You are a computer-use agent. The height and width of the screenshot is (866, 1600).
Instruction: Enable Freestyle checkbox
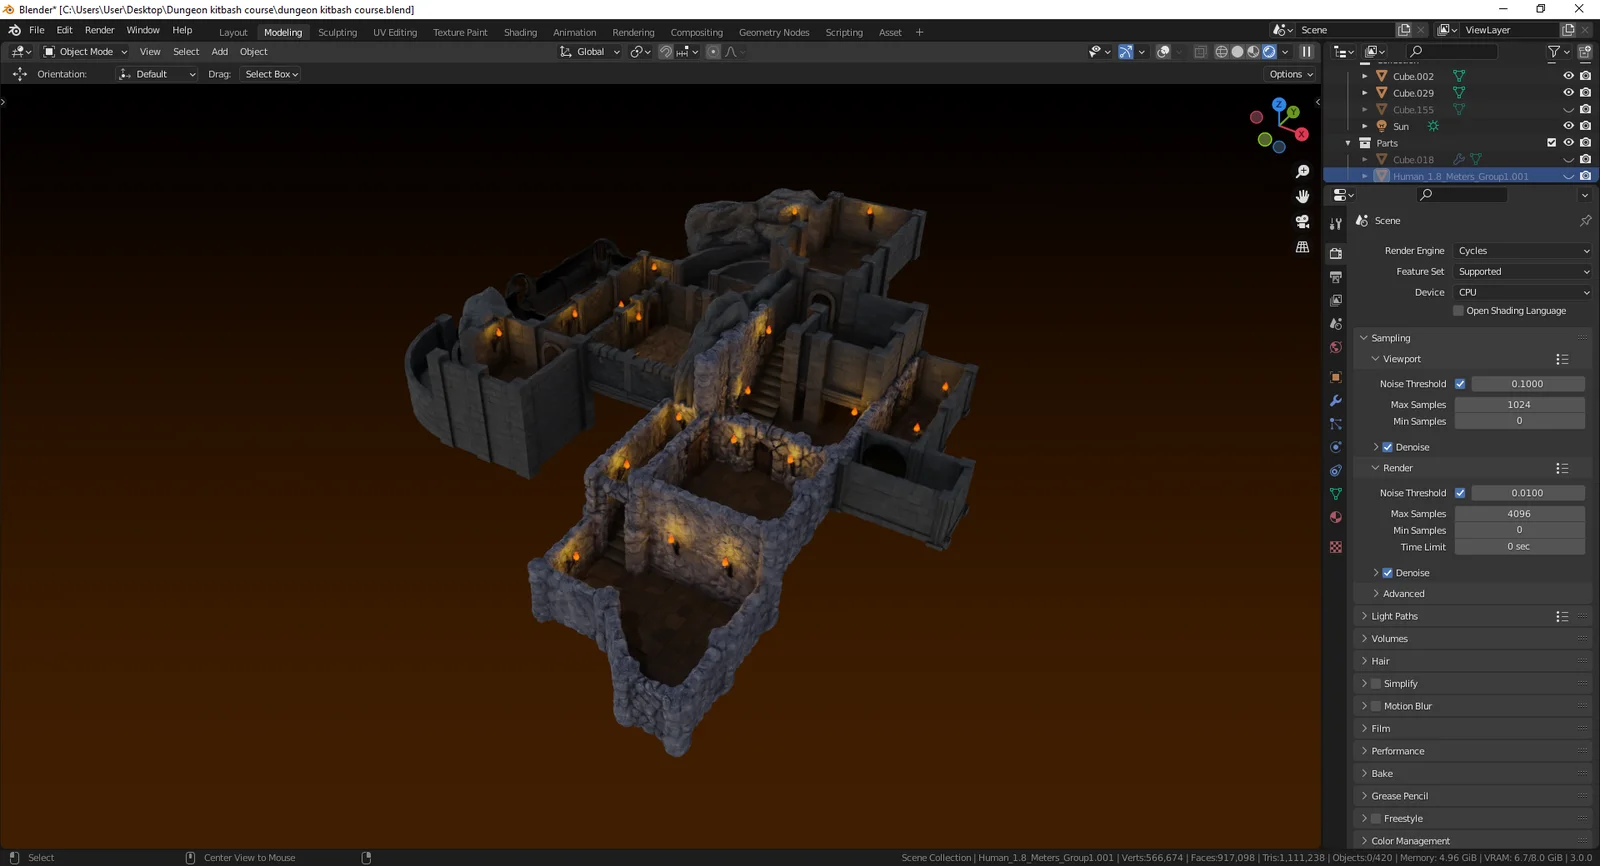(1376, 819)
